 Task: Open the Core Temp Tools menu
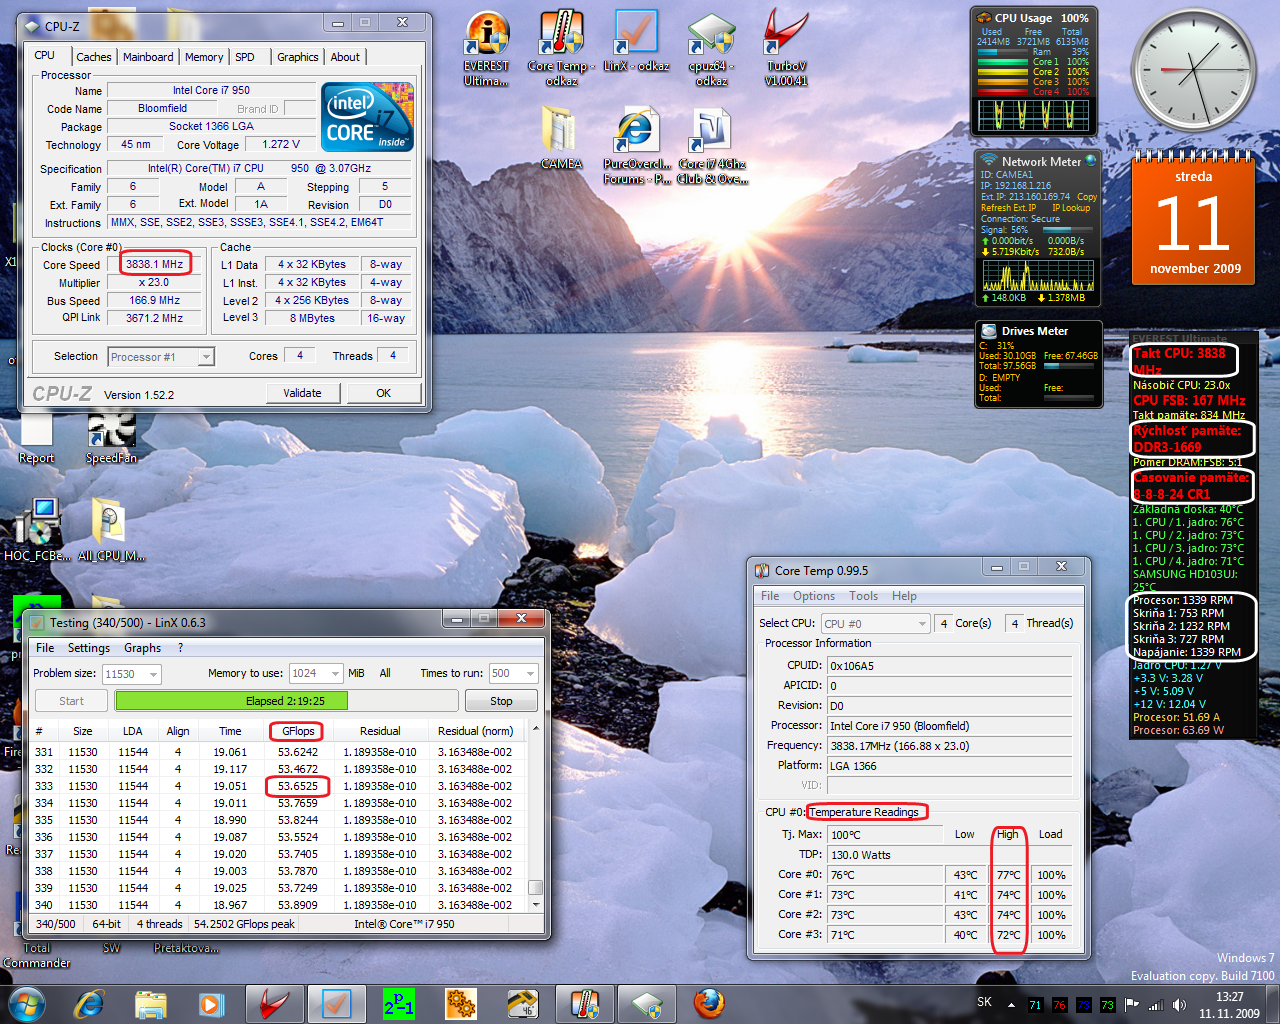coord(863,596)
